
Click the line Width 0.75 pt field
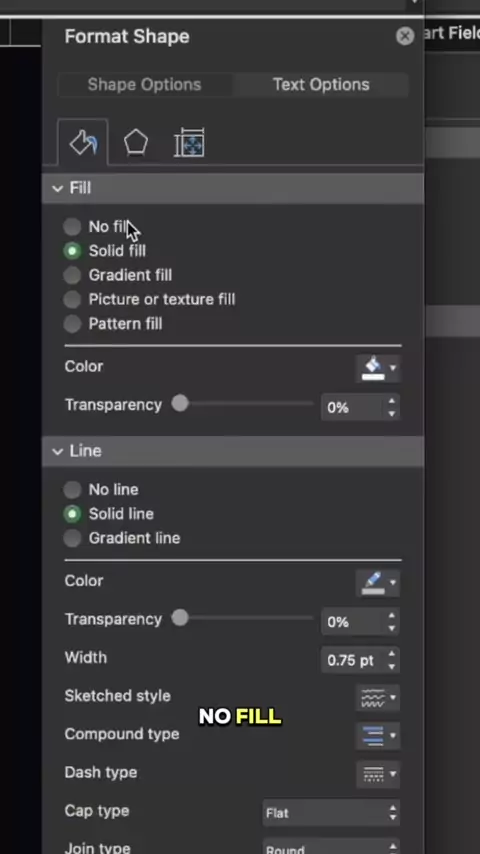click(360, 660)
